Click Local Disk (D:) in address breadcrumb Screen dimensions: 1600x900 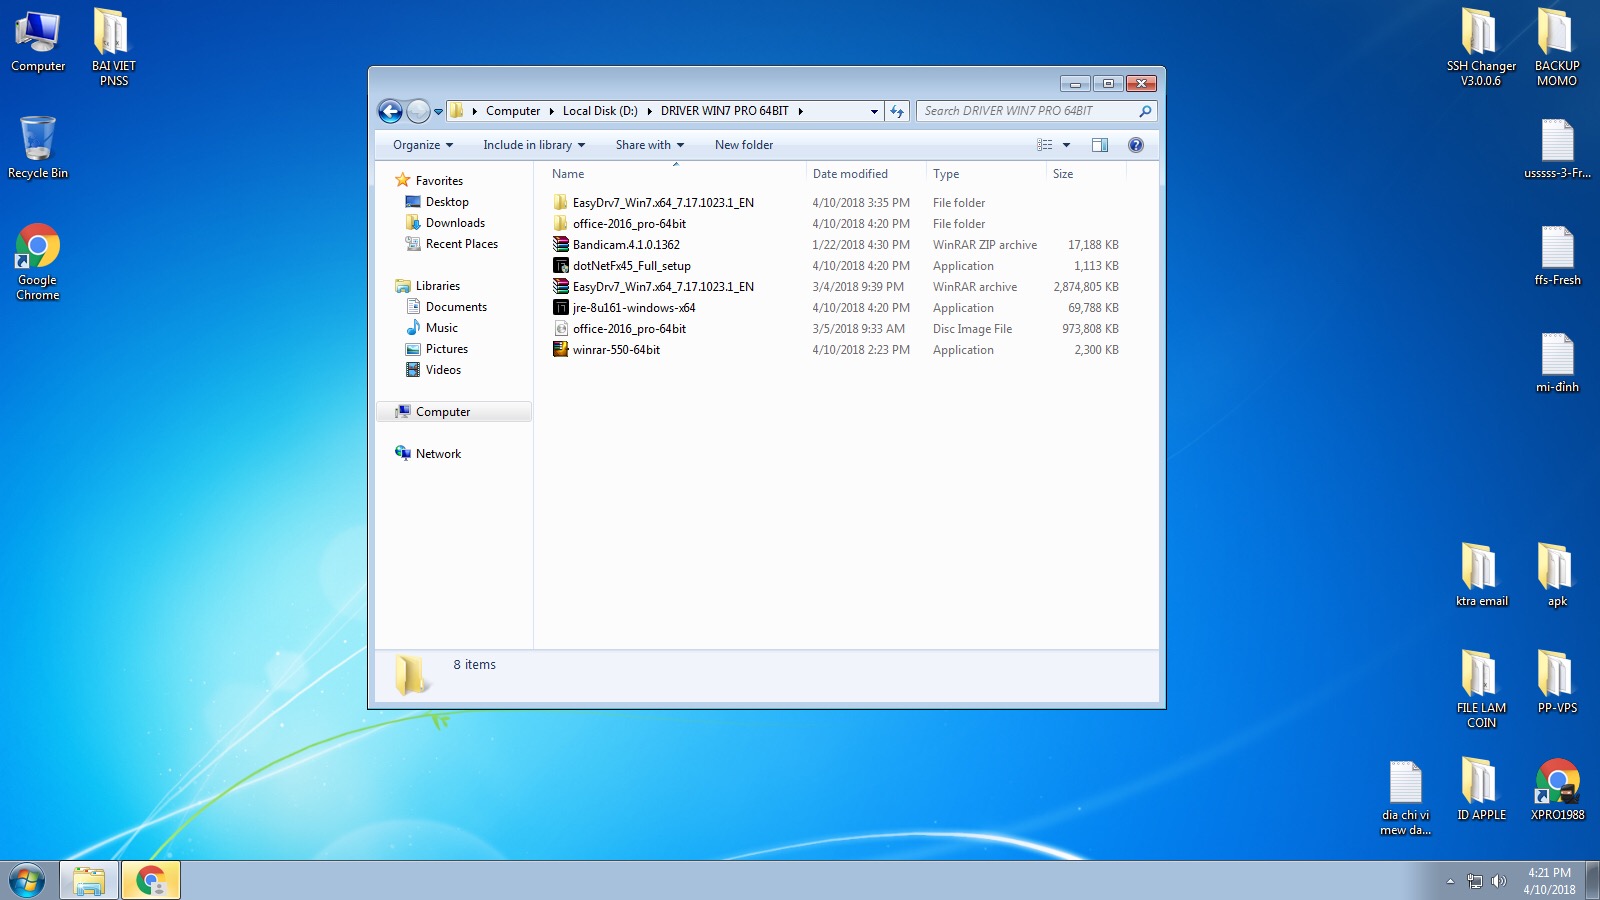coord(599,111)
